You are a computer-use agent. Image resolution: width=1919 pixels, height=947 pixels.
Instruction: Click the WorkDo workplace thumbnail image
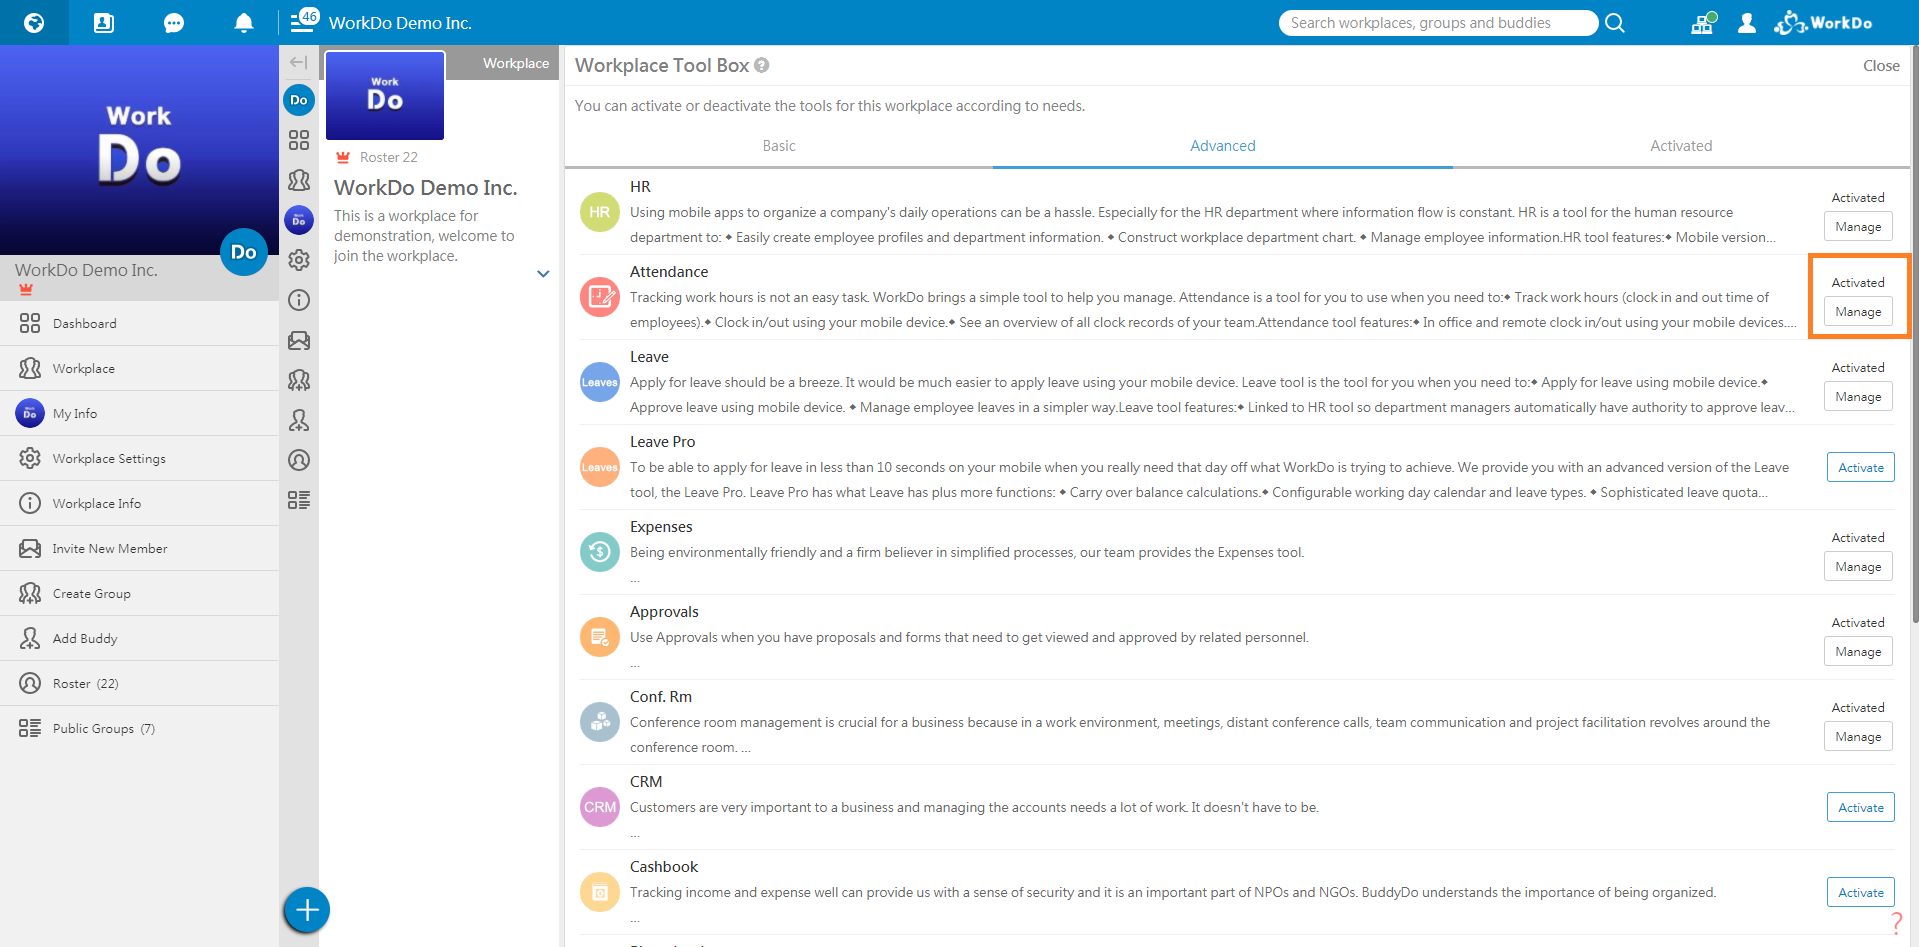click(x=385, y=95)
